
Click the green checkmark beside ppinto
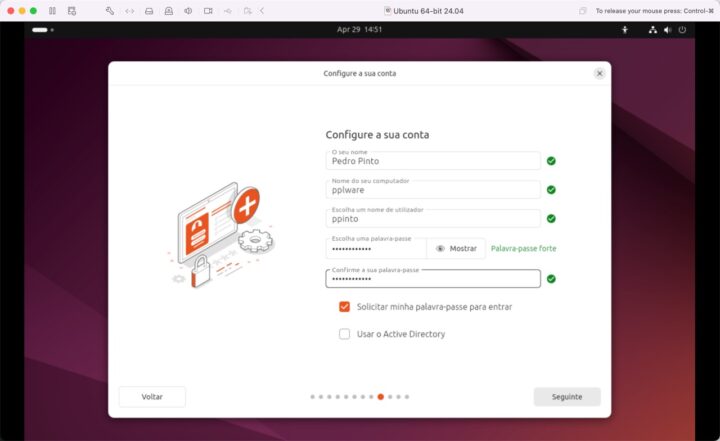click(x=551, y=219)
